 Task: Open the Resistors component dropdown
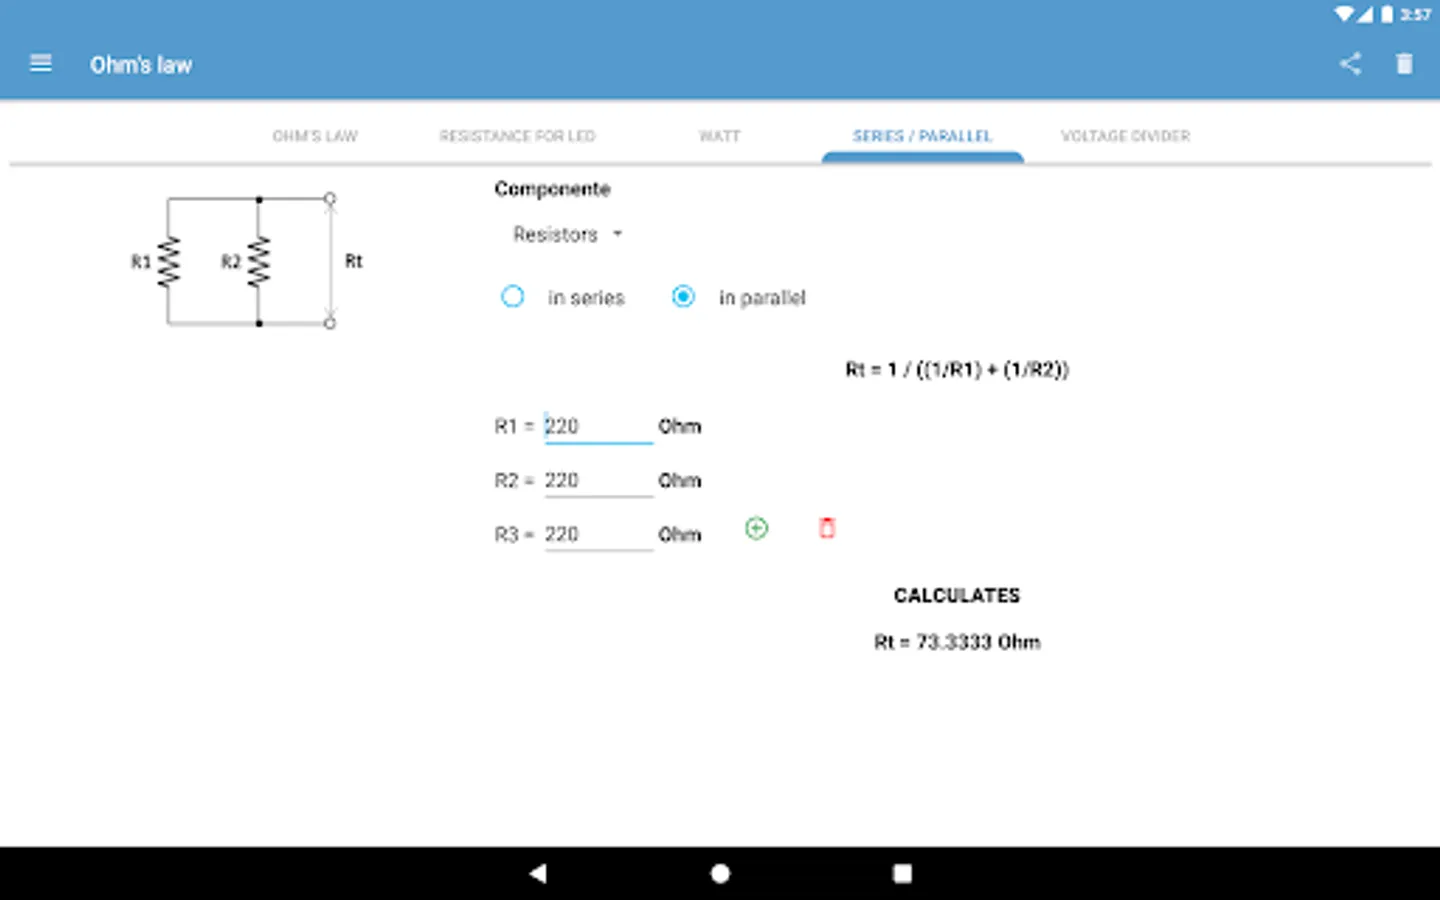pos(567,234)
